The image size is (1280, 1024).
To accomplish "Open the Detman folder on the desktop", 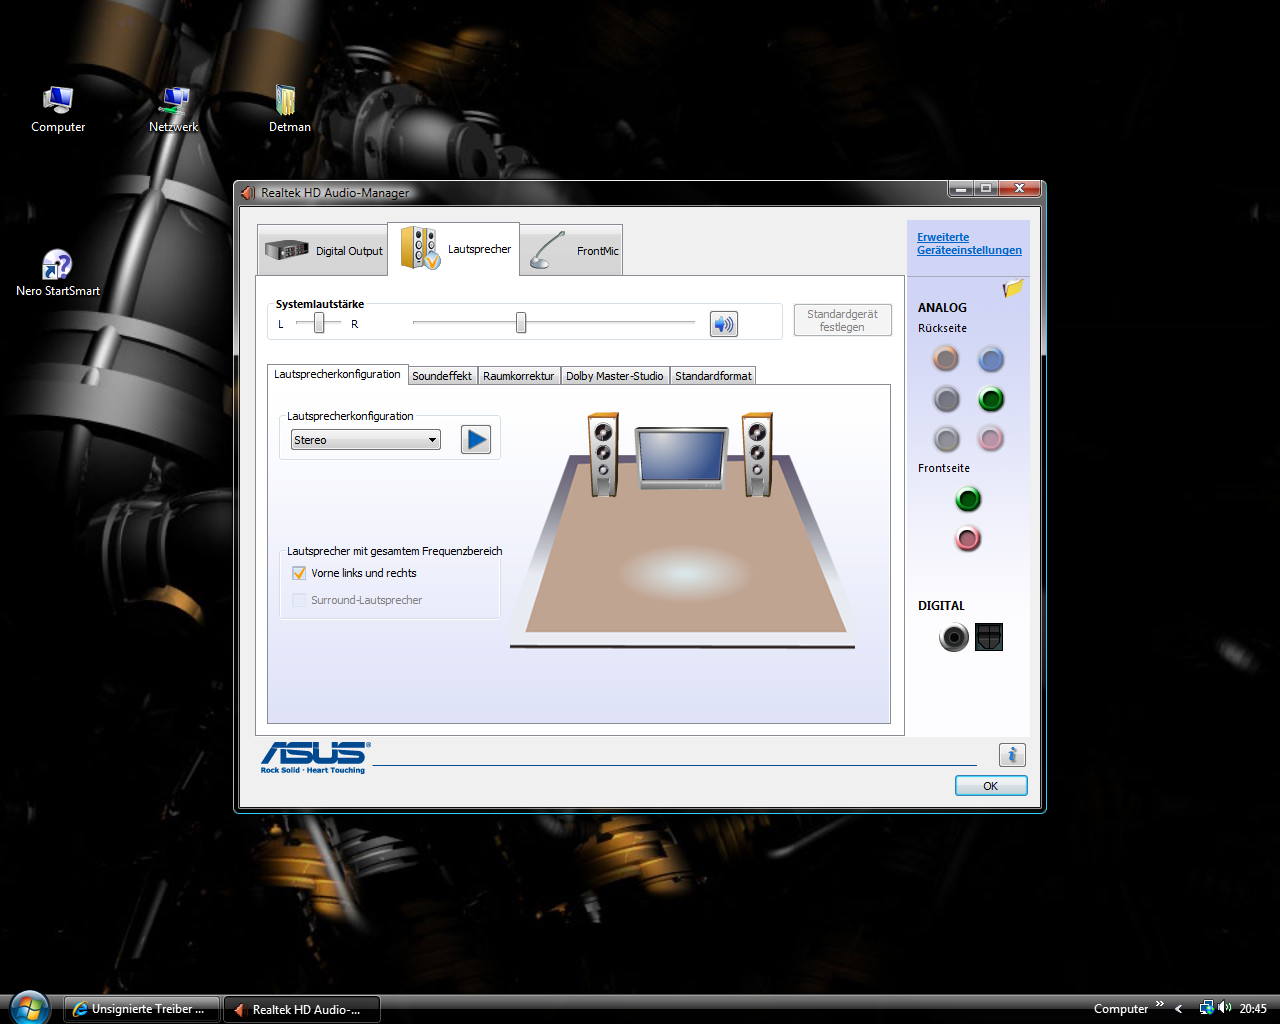I will coord(289,109).
